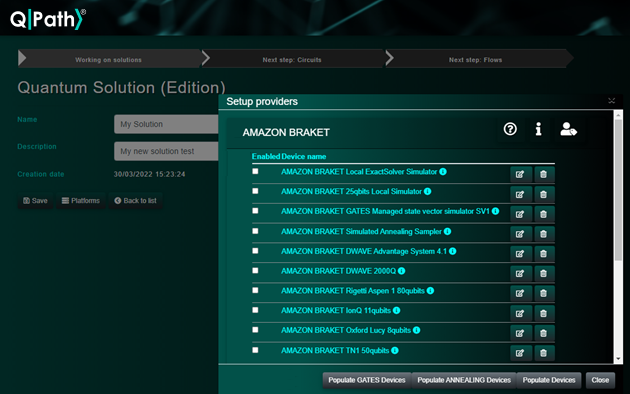Click the AMAZON BRAKET provider heading
Image resolution: width=630 pixels, height=394 pixels.
point(286,133)
